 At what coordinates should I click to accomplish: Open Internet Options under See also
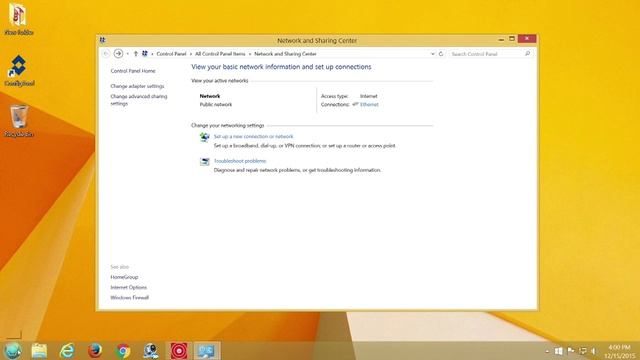pos(129,287)
